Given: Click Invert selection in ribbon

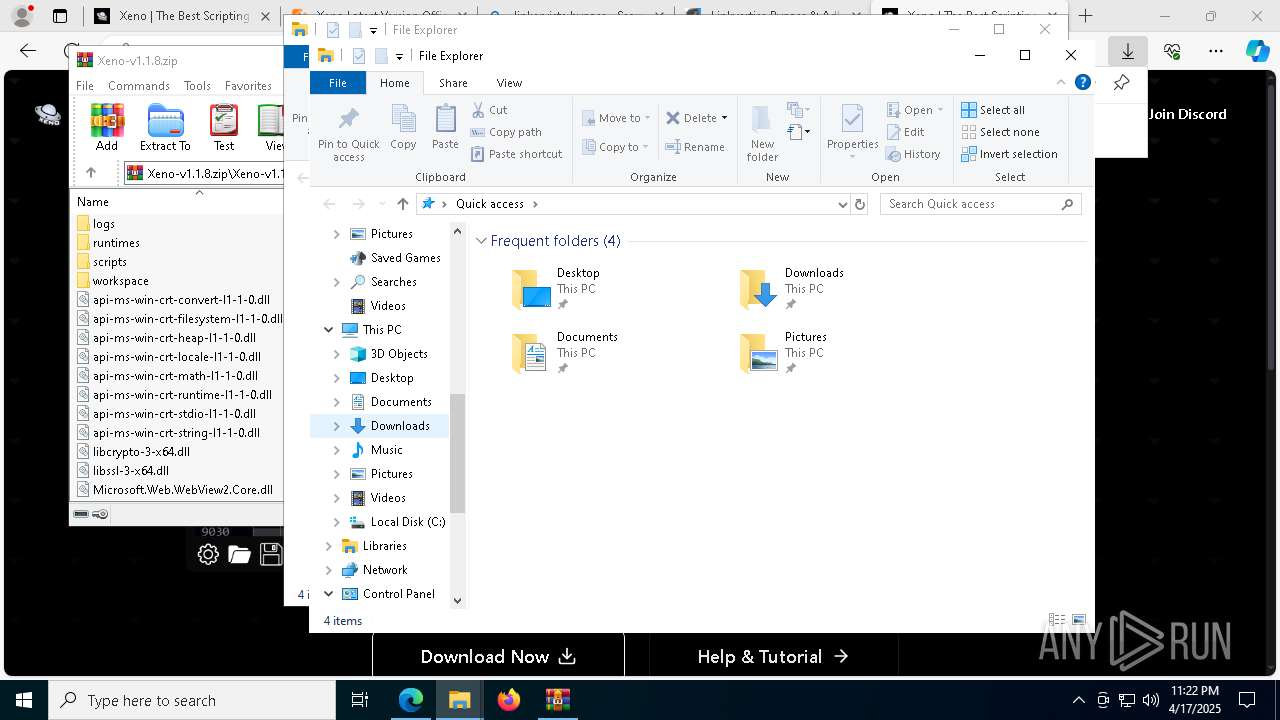Looking at the screenshot, I should 1009,154.
